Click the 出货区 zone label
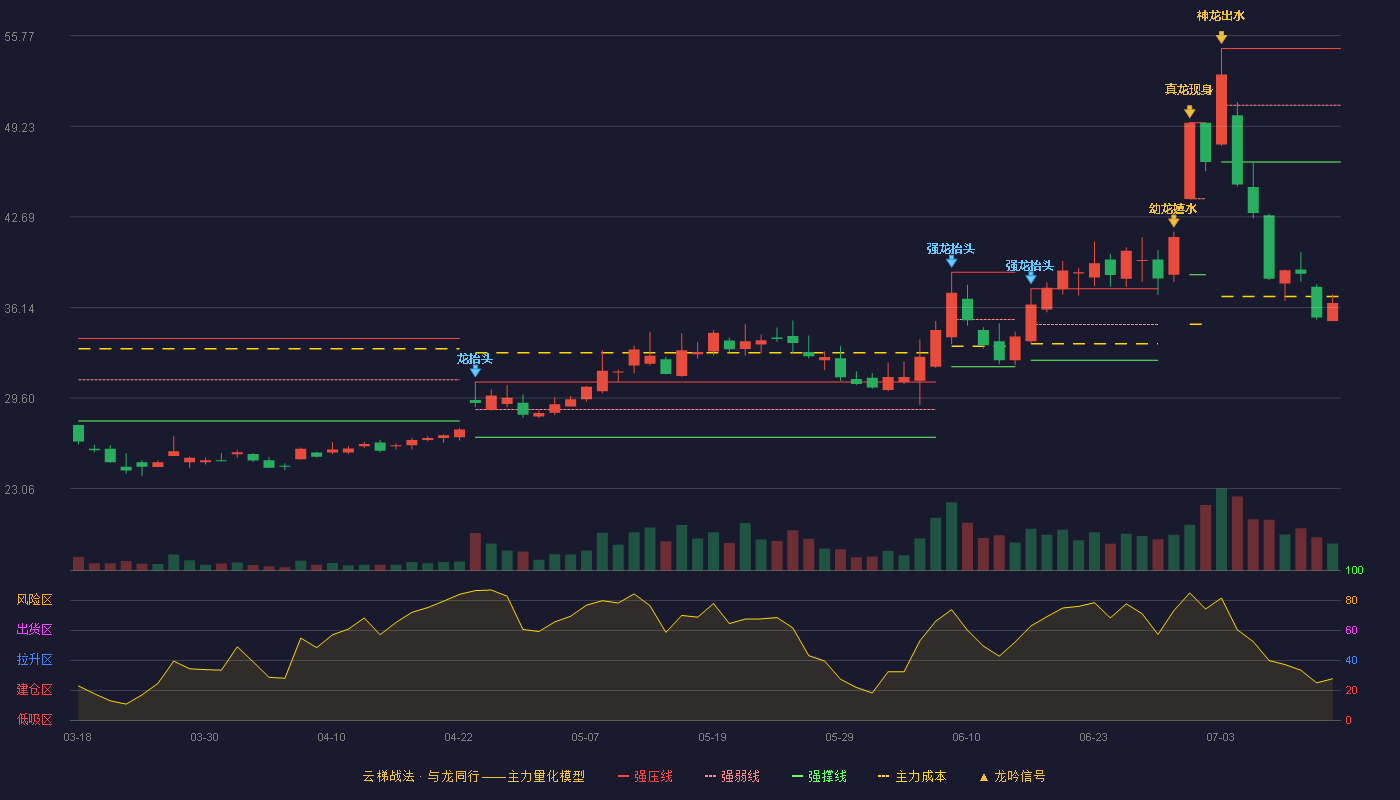Screen dimensions: 1400x800 click(x=34, y=630)
